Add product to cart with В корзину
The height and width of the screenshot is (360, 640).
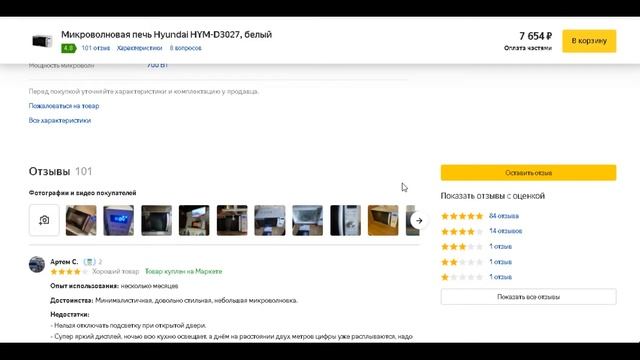click(589, 41)
